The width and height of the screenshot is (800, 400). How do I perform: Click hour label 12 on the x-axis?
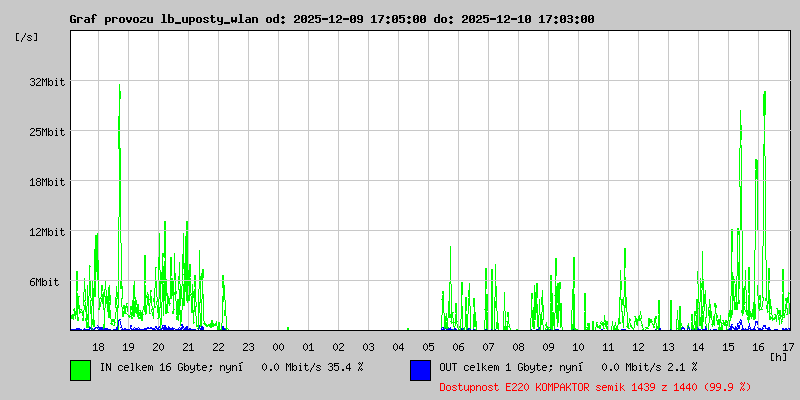pyautogui.click(x=638, y=347)
